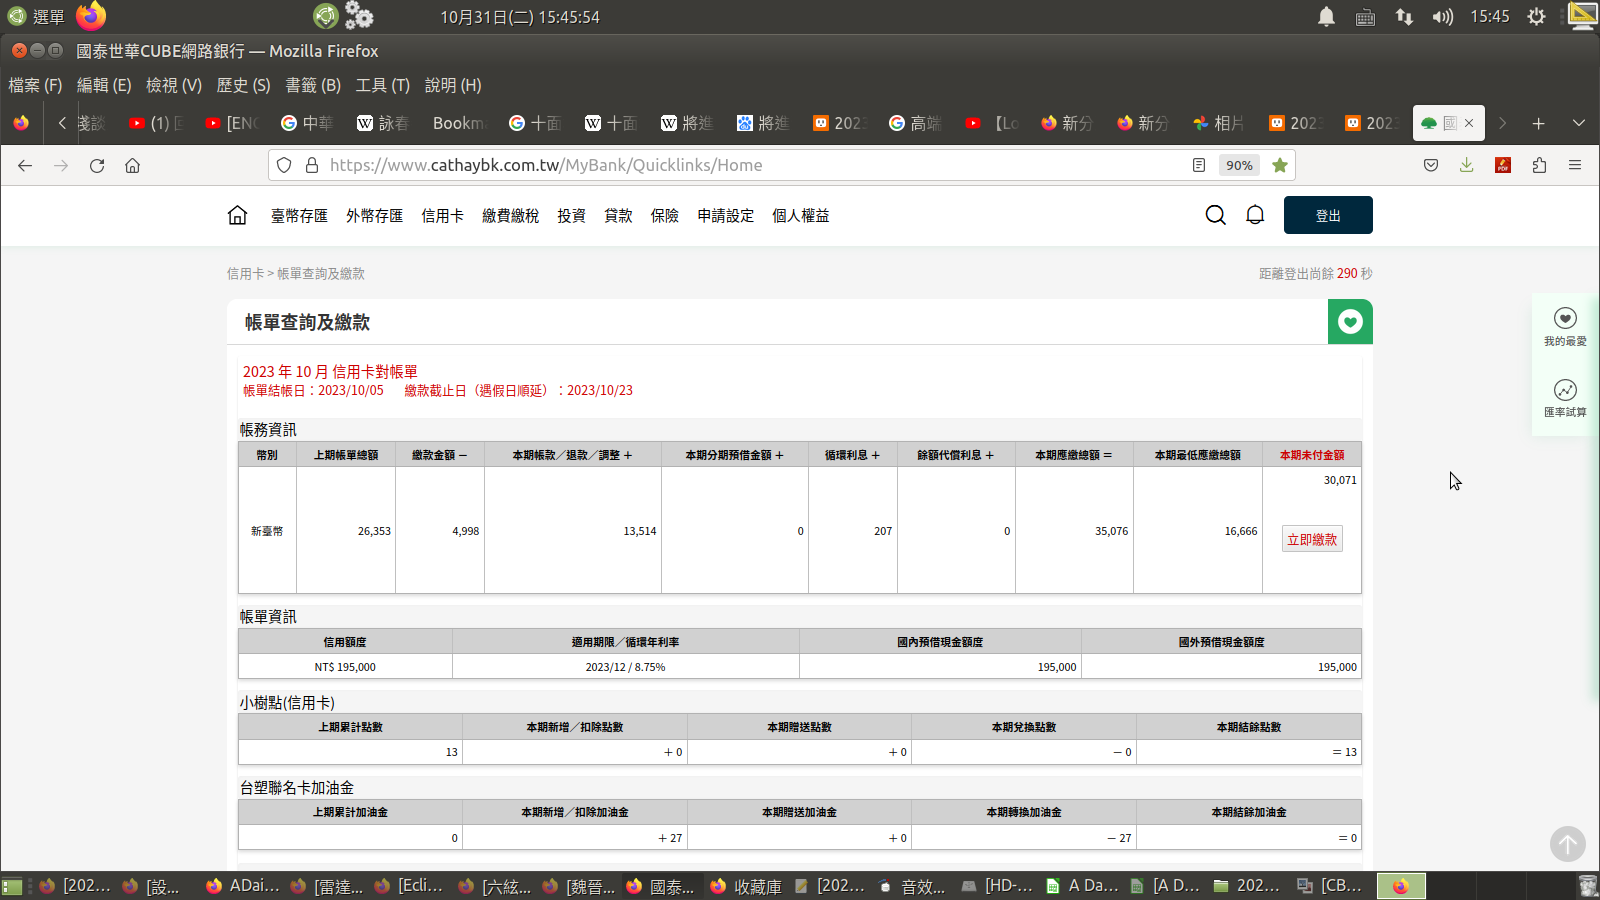Open the 說明 (H) menu
Image resolution: width=1600 pixels, height=900 pixels.
pyautogui.click(x=453, y=85)
